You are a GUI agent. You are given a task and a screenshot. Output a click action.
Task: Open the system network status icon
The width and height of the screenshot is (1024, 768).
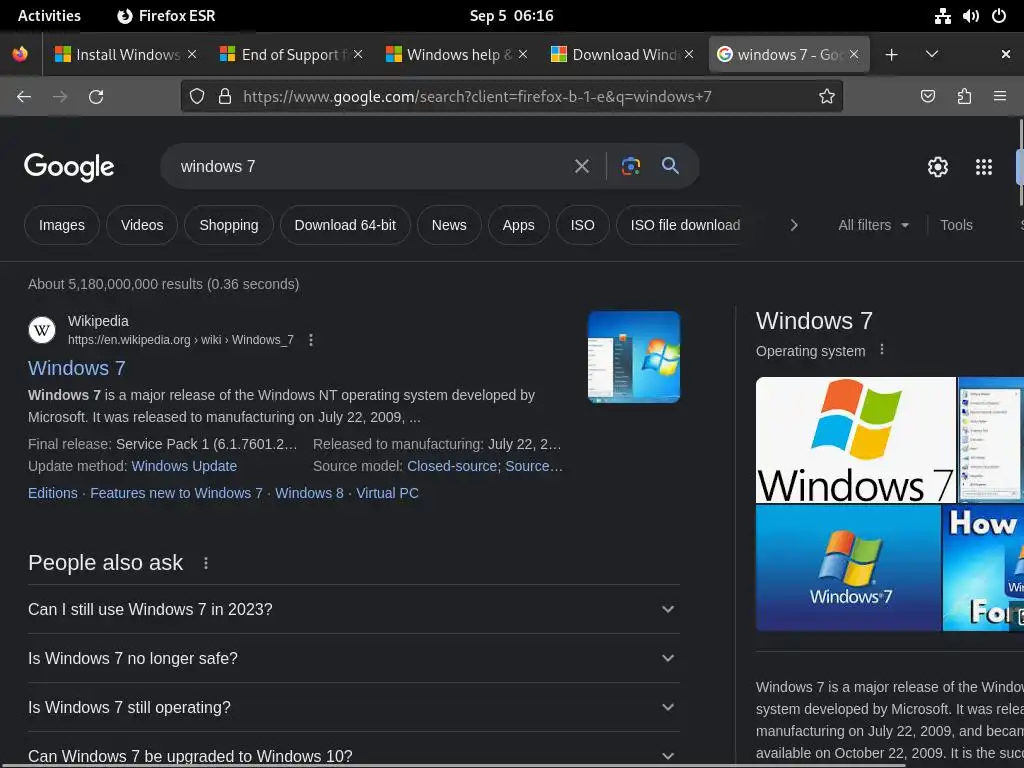tap(942, 16)
